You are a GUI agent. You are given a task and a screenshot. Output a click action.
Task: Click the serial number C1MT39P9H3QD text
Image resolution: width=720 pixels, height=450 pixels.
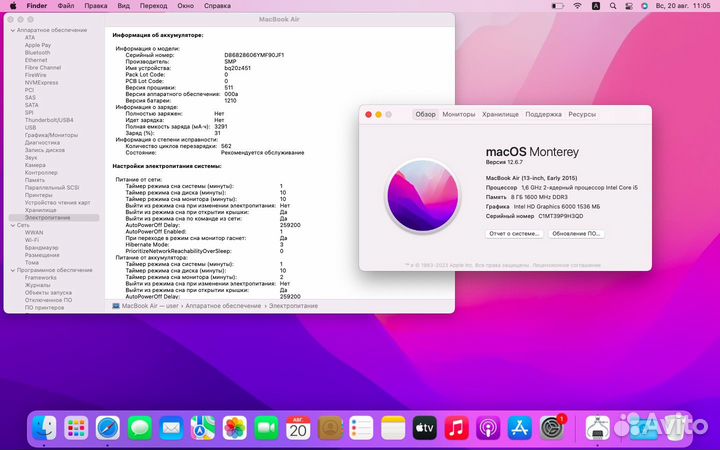click(x=561, y=216)
